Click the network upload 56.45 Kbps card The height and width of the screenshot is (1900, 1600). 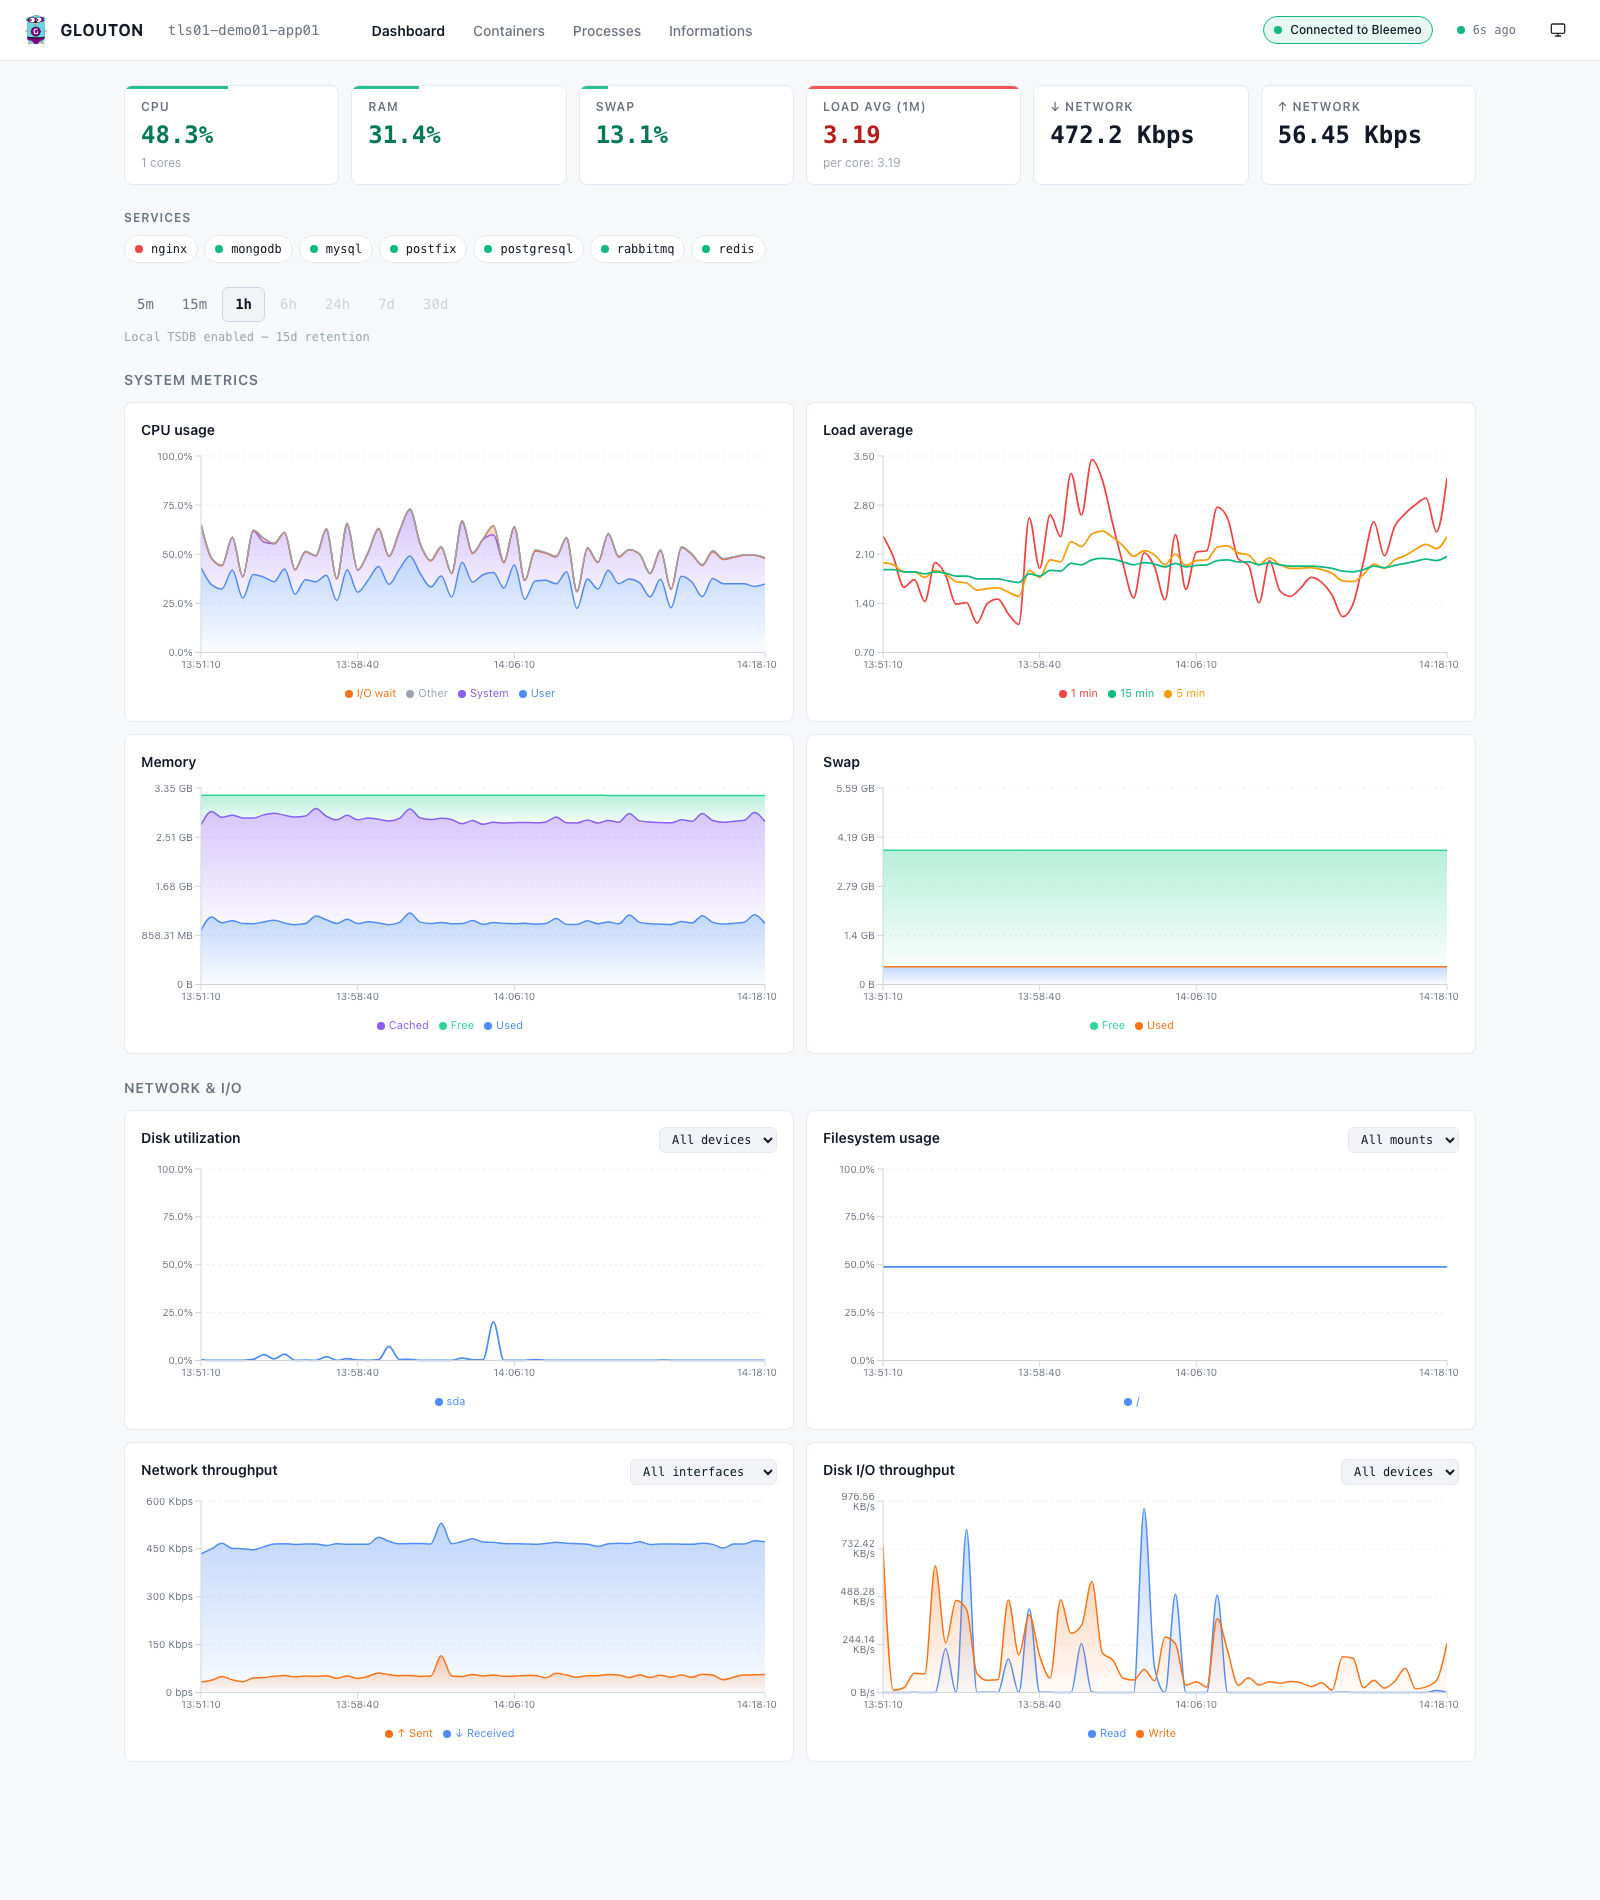[1368, 135]
